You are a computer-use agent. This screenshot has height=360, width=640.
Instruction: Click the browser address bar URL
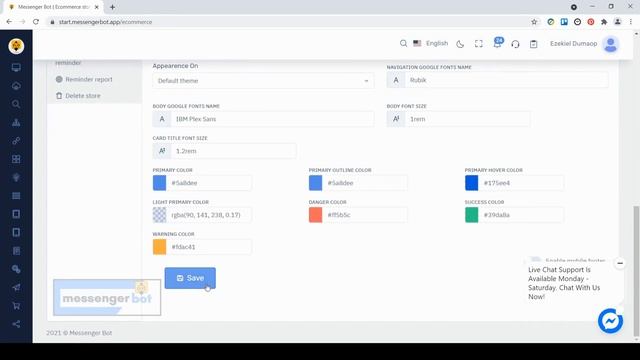coord(105,22)
